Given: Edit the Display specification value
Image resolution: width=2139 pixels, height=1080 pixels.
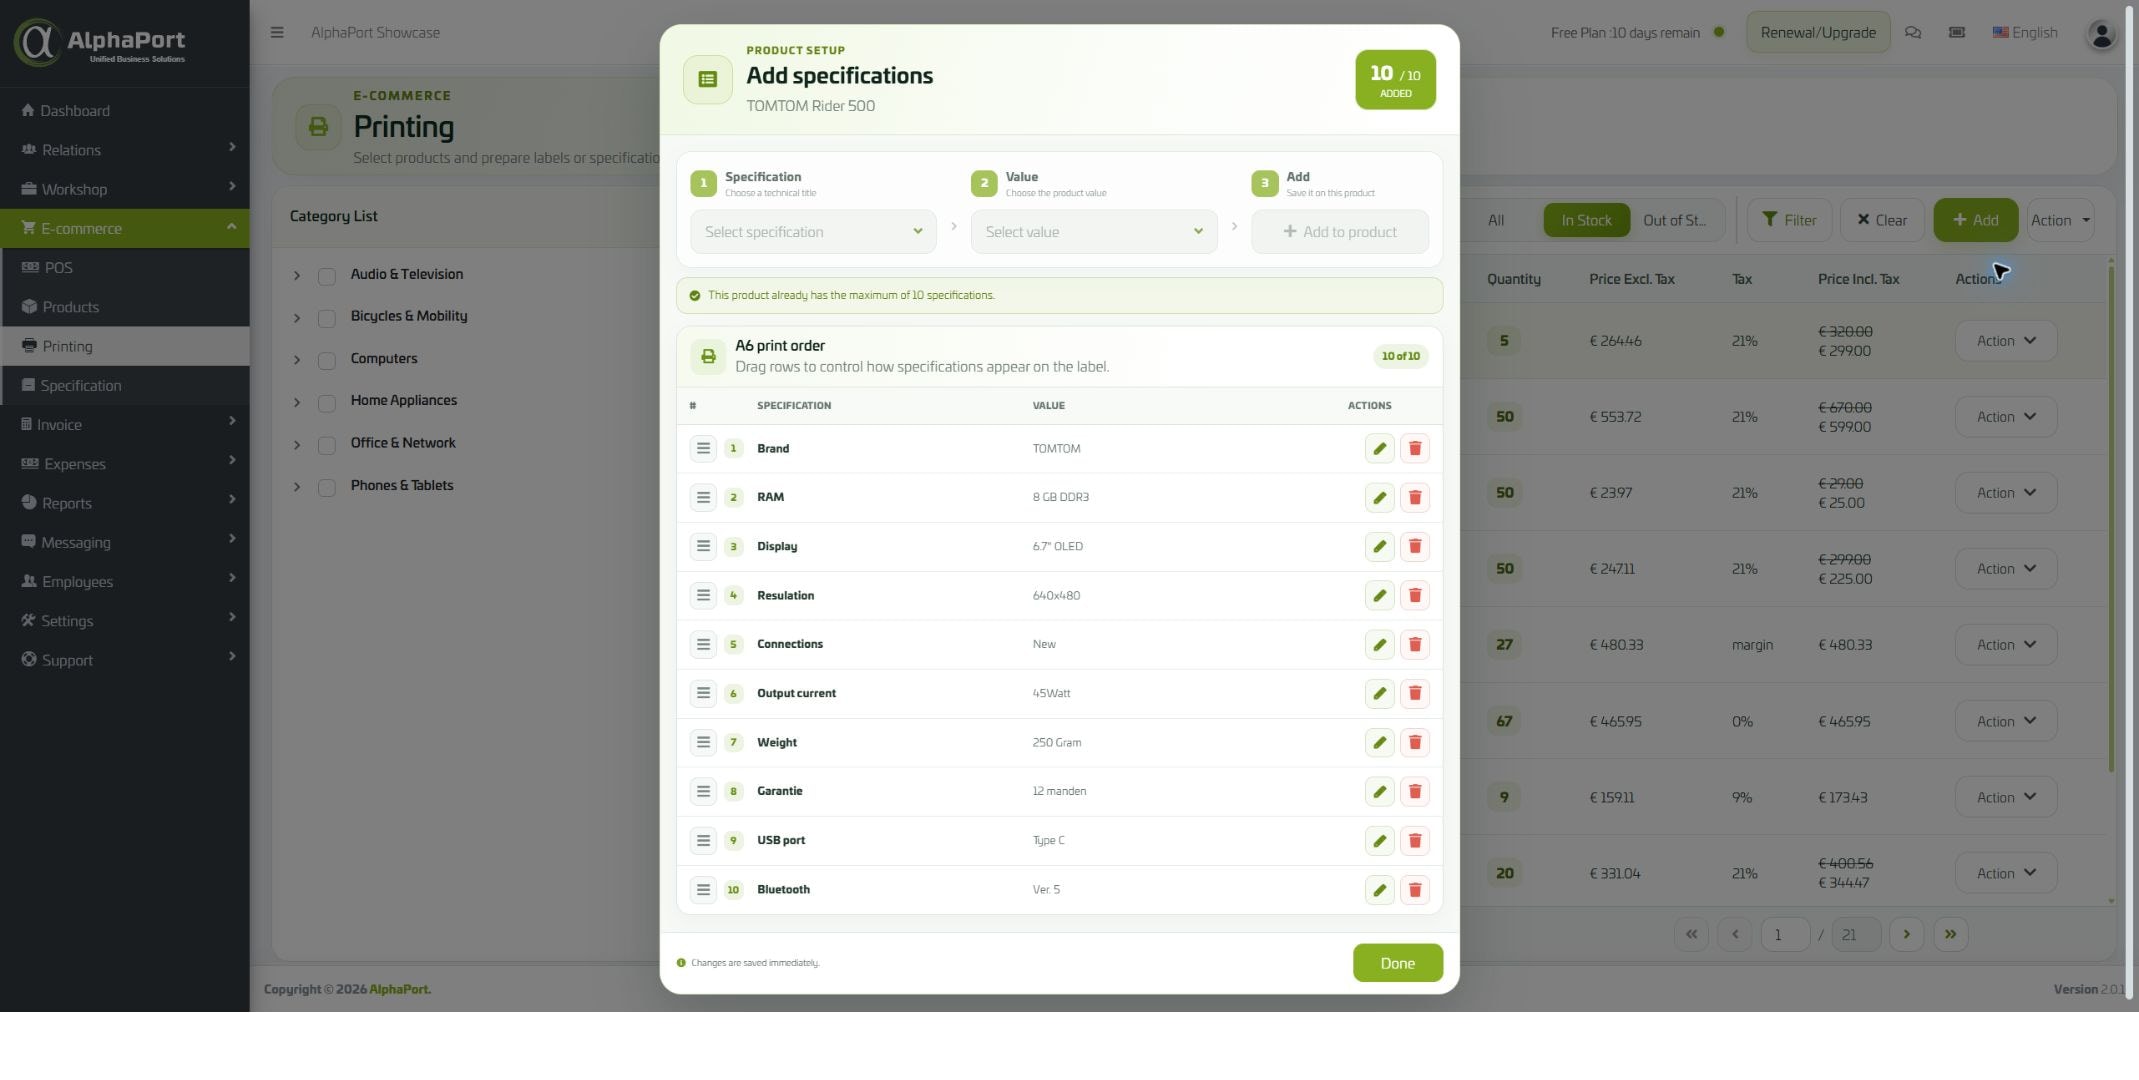Looking at the screenshot, I should [1379, 547].
